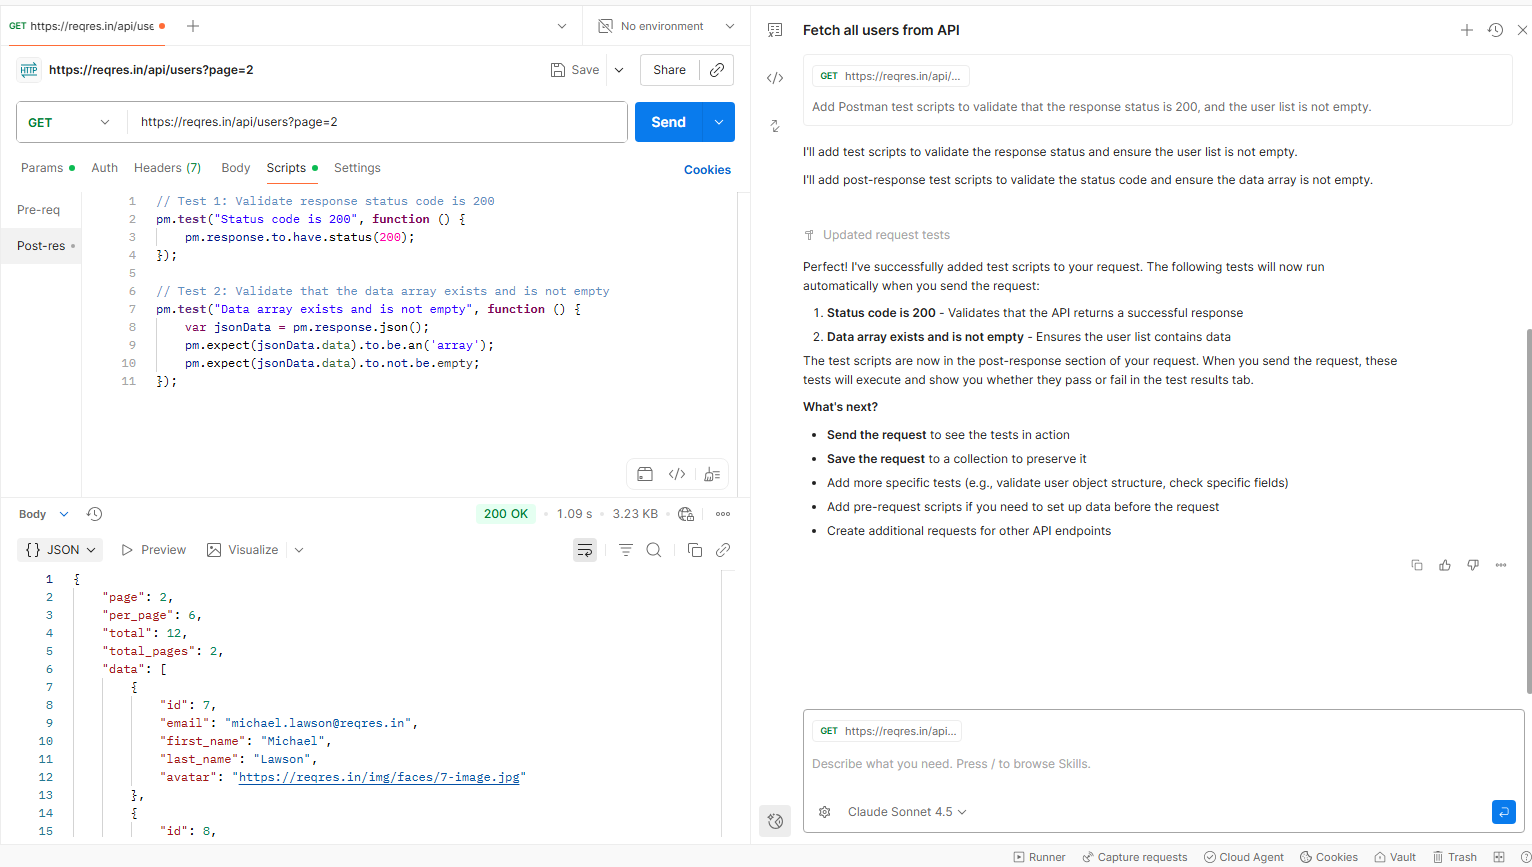Click the network globe-lock icon in the response bar
This screenshot has width=1532, height=867.
coord(686,514)
